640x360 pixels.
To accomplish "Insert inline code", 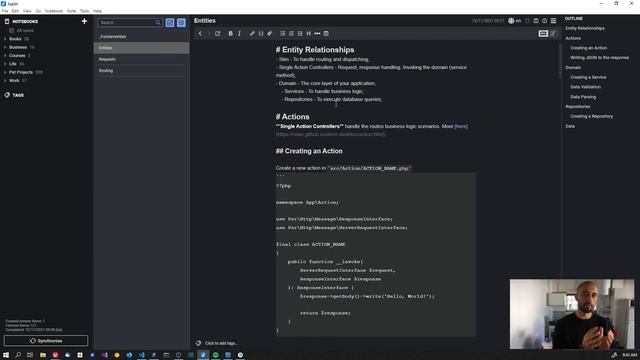I will pos(261,33).
